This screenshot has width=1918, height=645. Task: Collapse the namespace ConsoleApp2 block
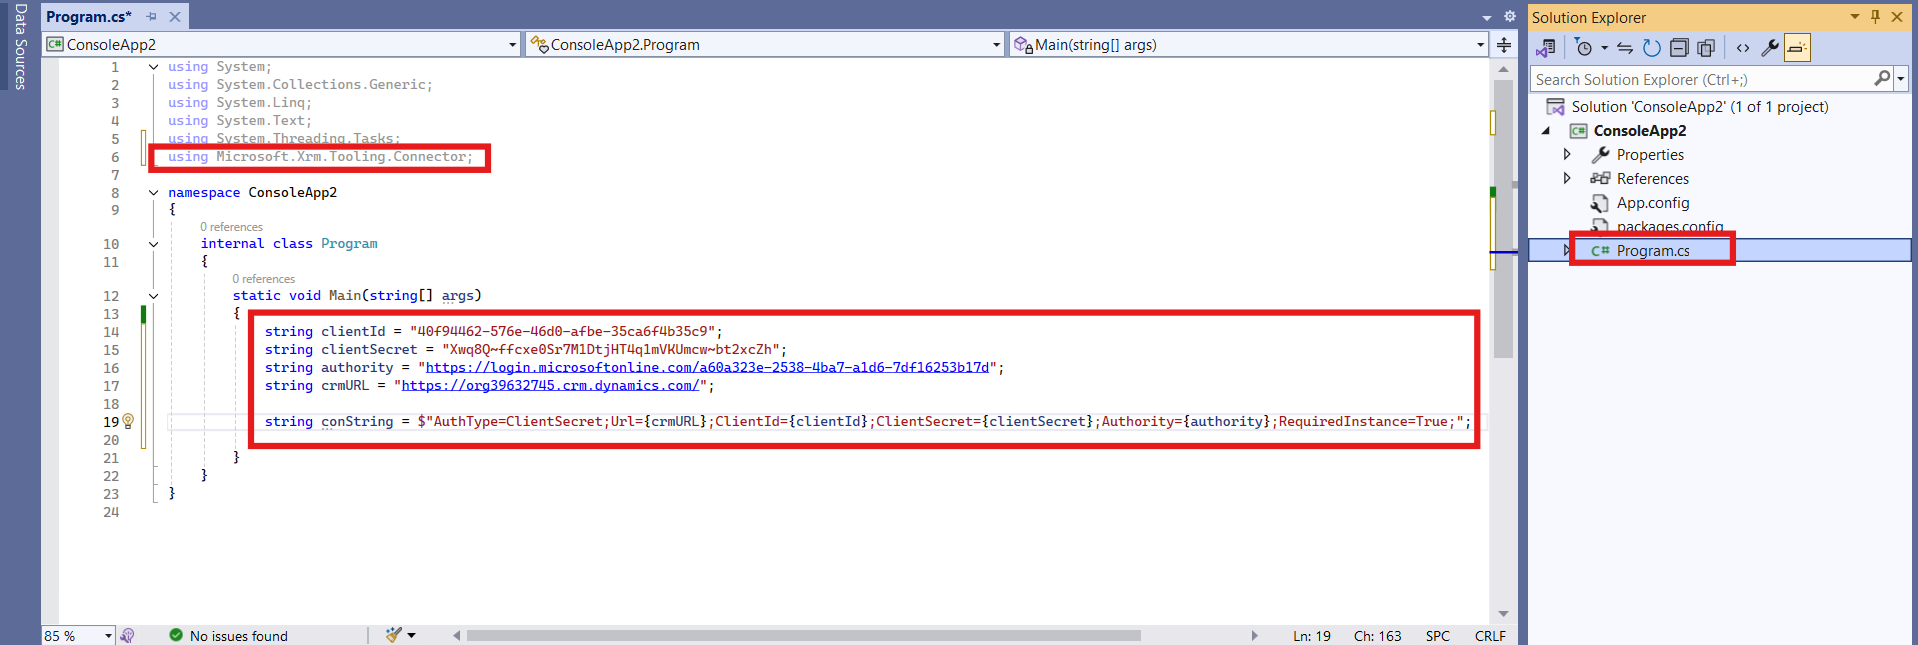[x=153, y=193]
